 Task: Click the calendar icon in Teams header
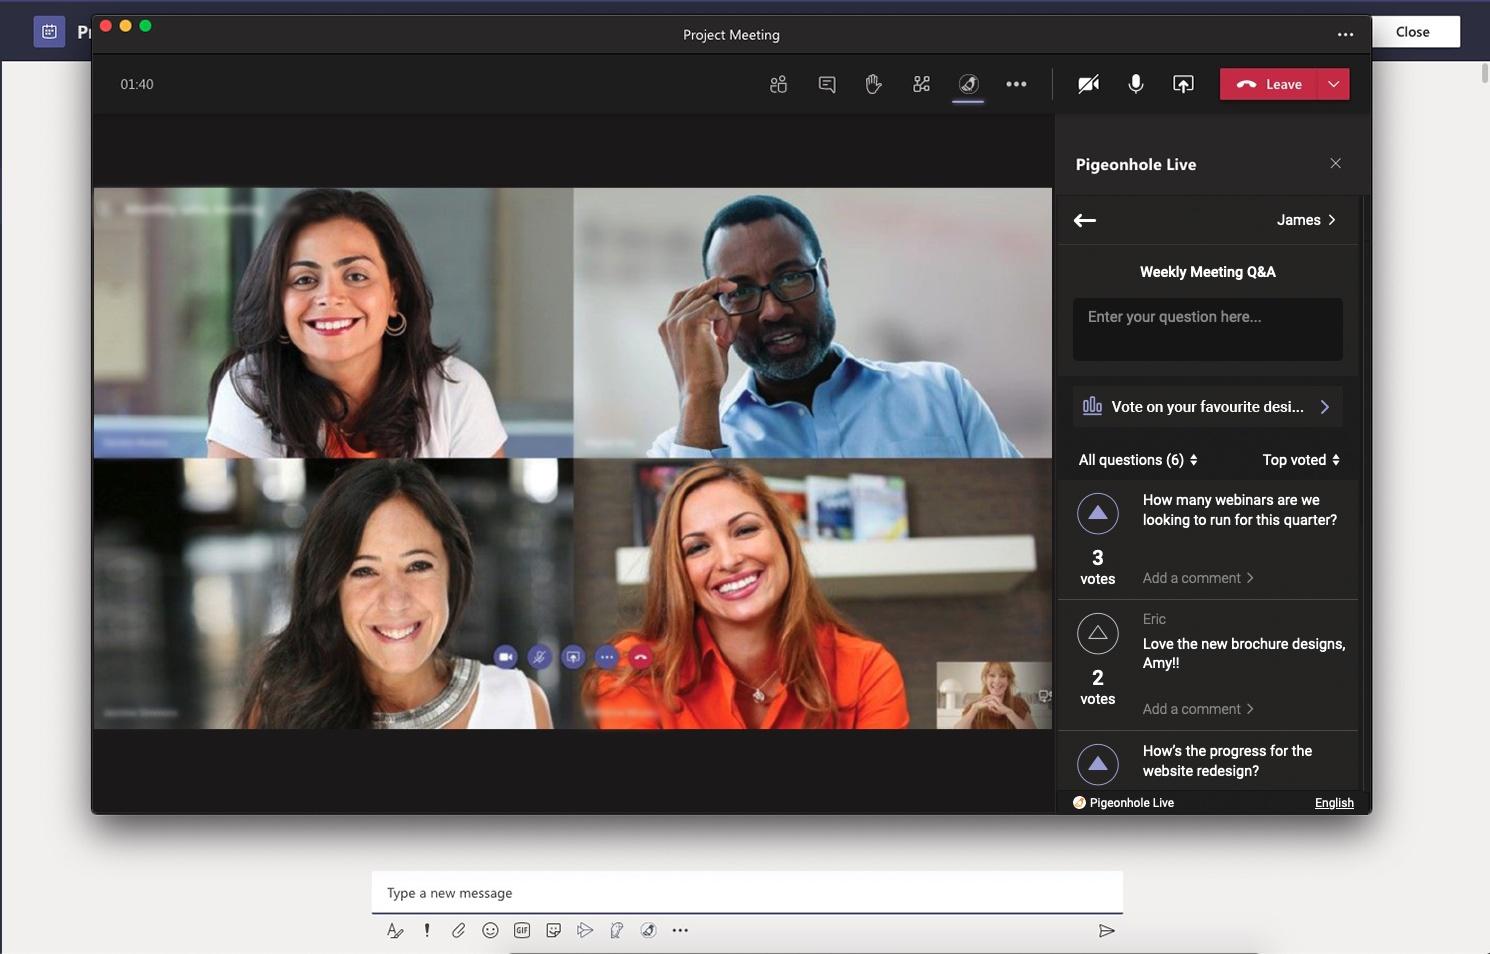tap(49, 32)
